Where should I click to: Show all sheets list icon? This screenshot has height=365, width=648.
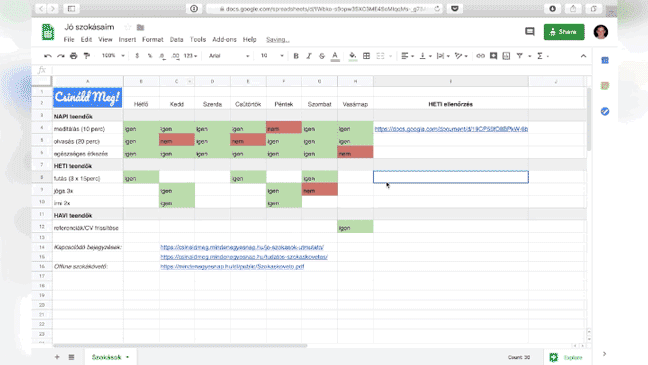click(x=71, y=357)
